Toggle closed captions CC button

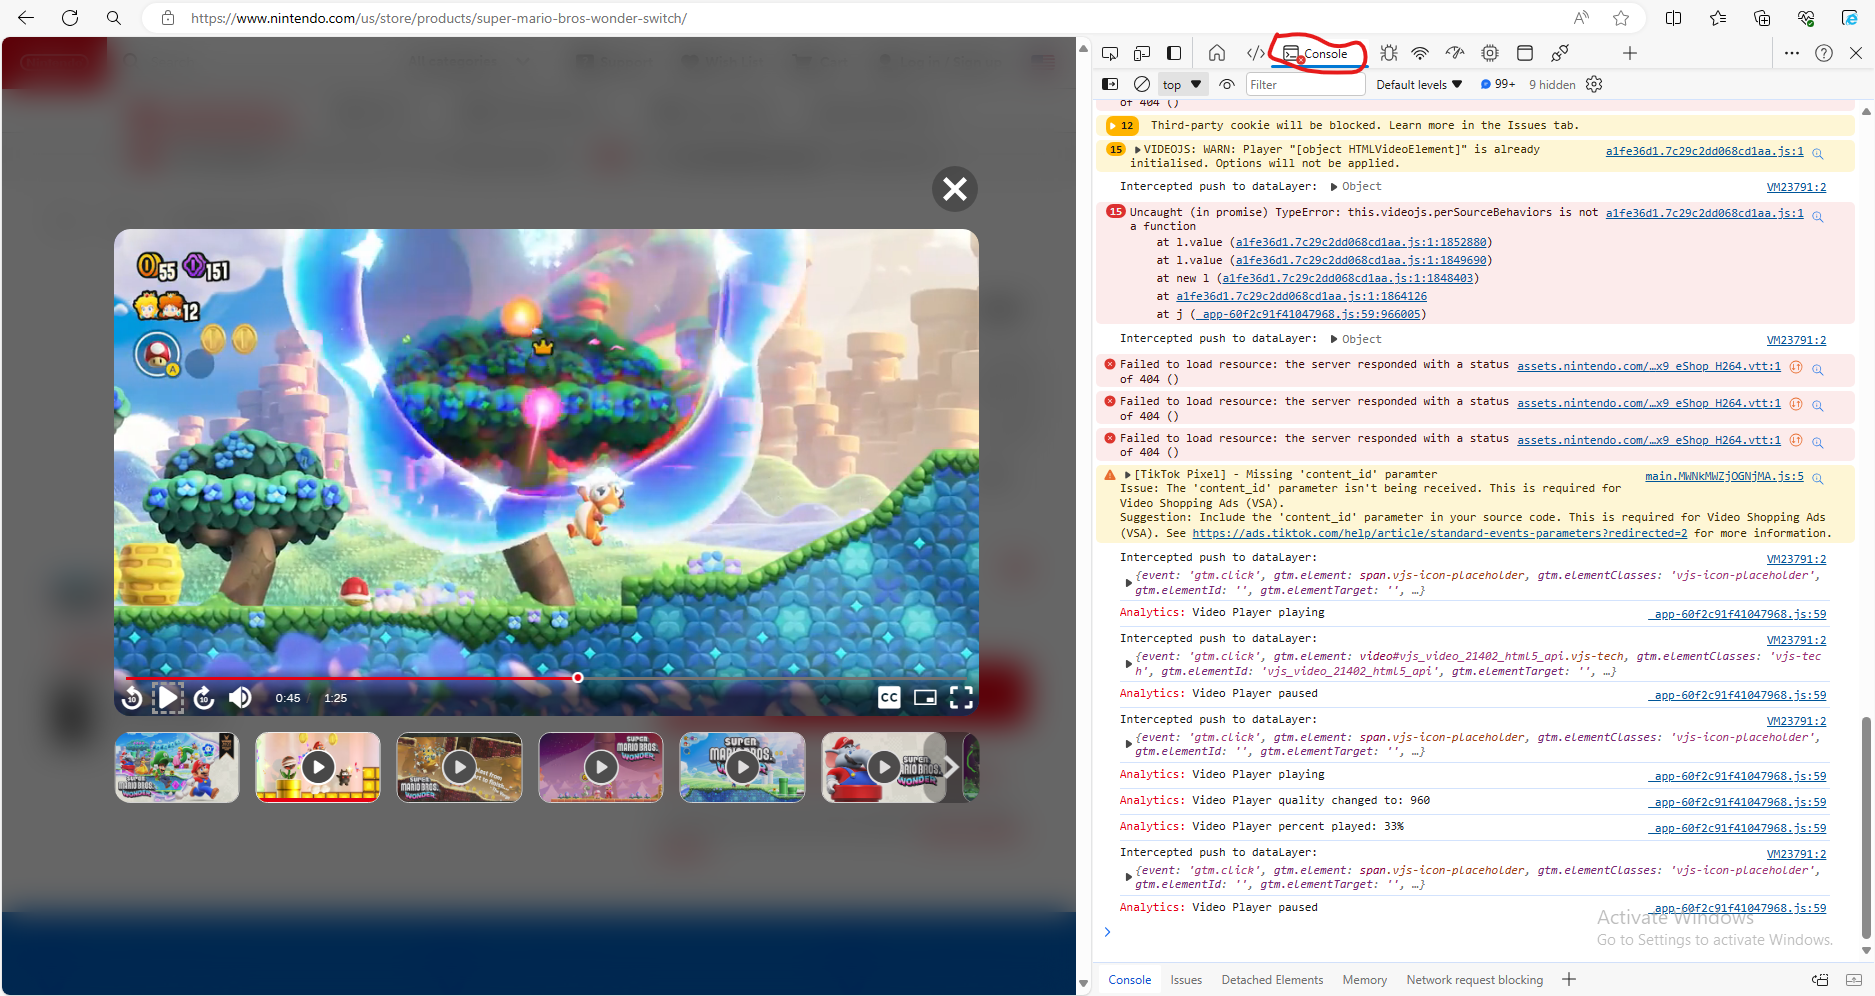click(889, 698)
